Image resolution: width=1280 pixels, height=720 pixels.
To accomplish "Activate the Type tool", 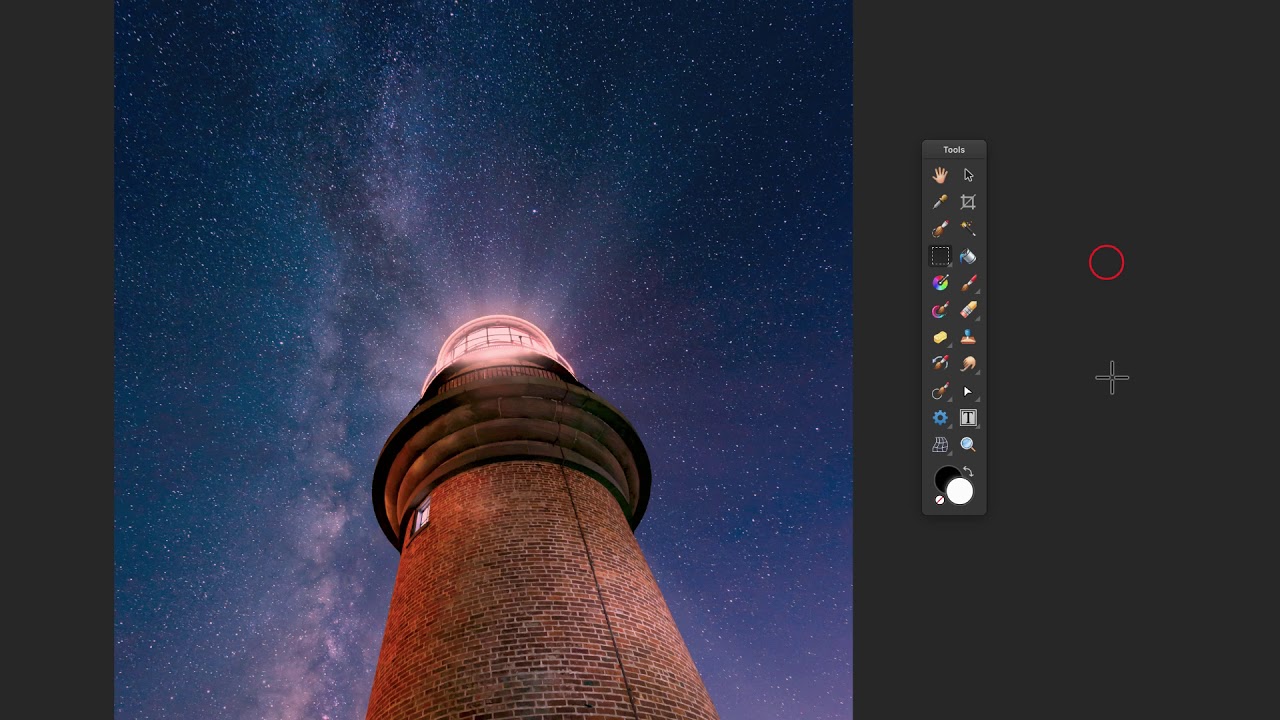I will 968,418.
